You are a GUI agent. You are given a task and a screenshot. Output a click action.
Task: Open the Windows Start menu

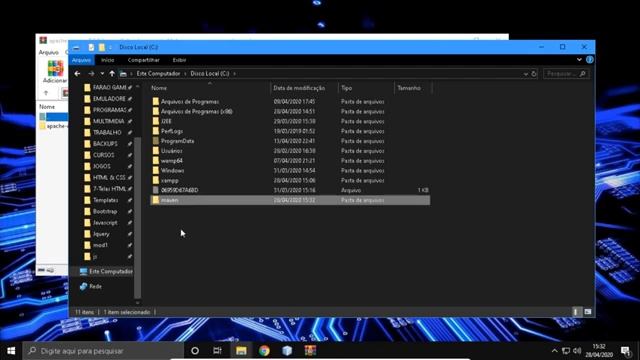click(11, 351)
